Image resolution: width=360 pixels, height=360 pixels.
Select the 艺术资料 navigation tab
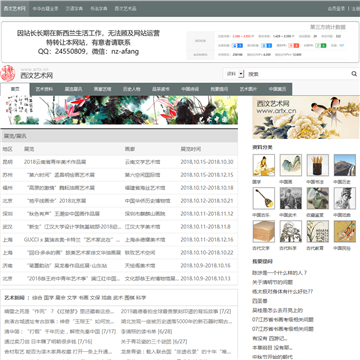point(44,89)
